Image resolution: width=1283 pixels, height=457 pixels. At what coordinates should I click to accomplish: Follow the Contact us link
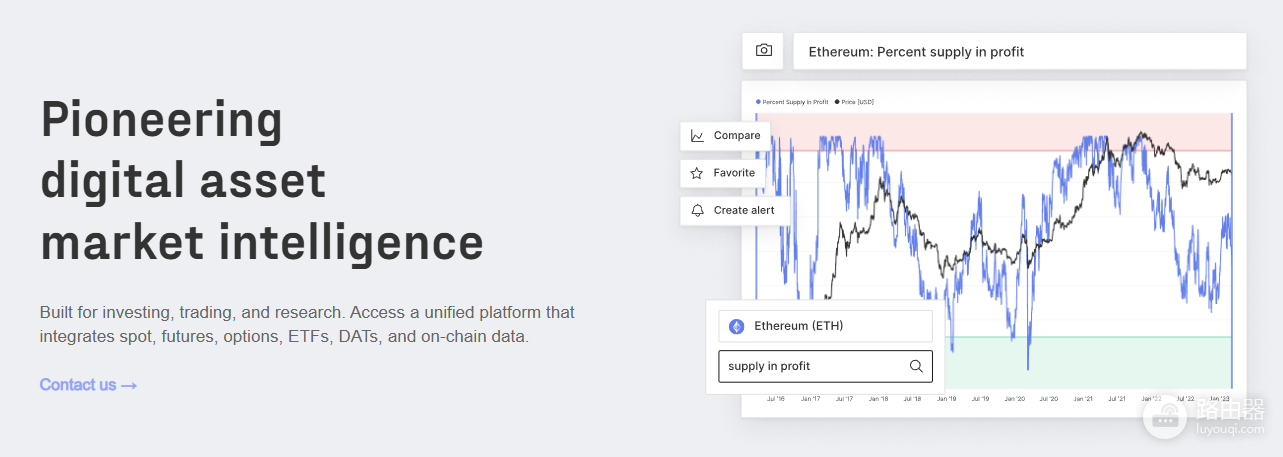(x=88, y=385)
